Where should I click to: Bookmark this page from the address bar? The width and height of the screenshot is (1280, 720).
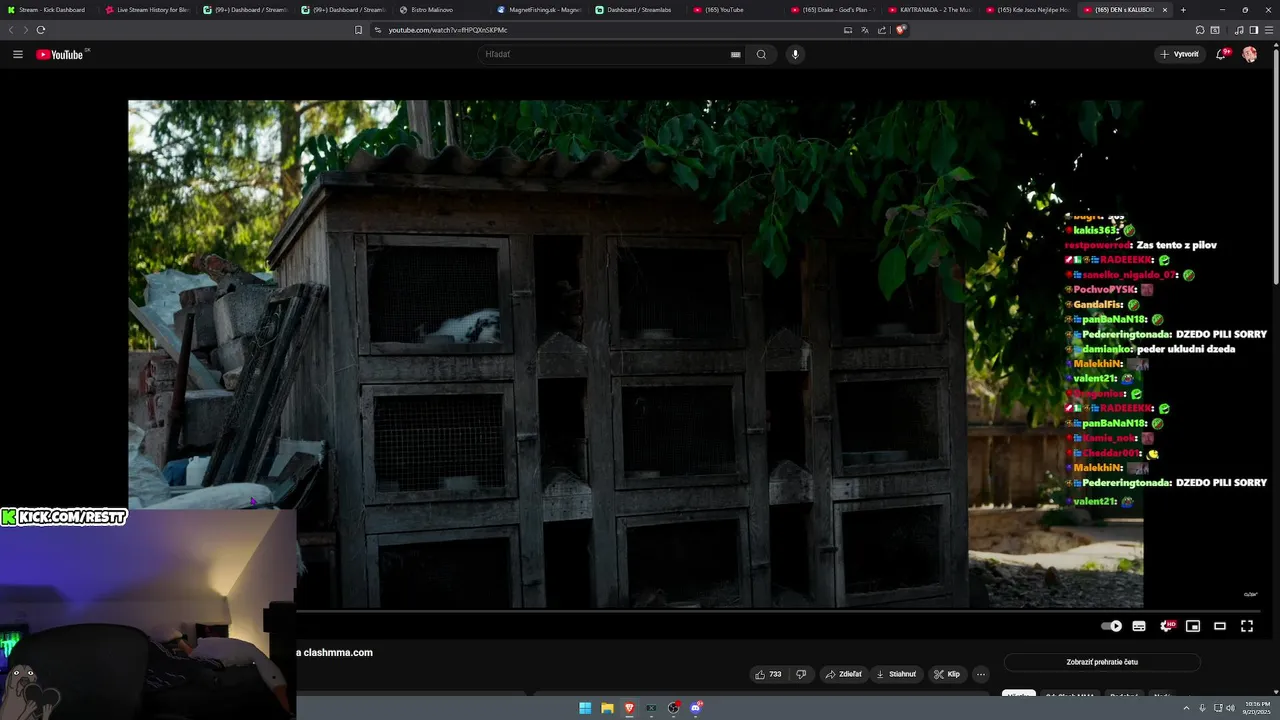(x=359, y=30)
